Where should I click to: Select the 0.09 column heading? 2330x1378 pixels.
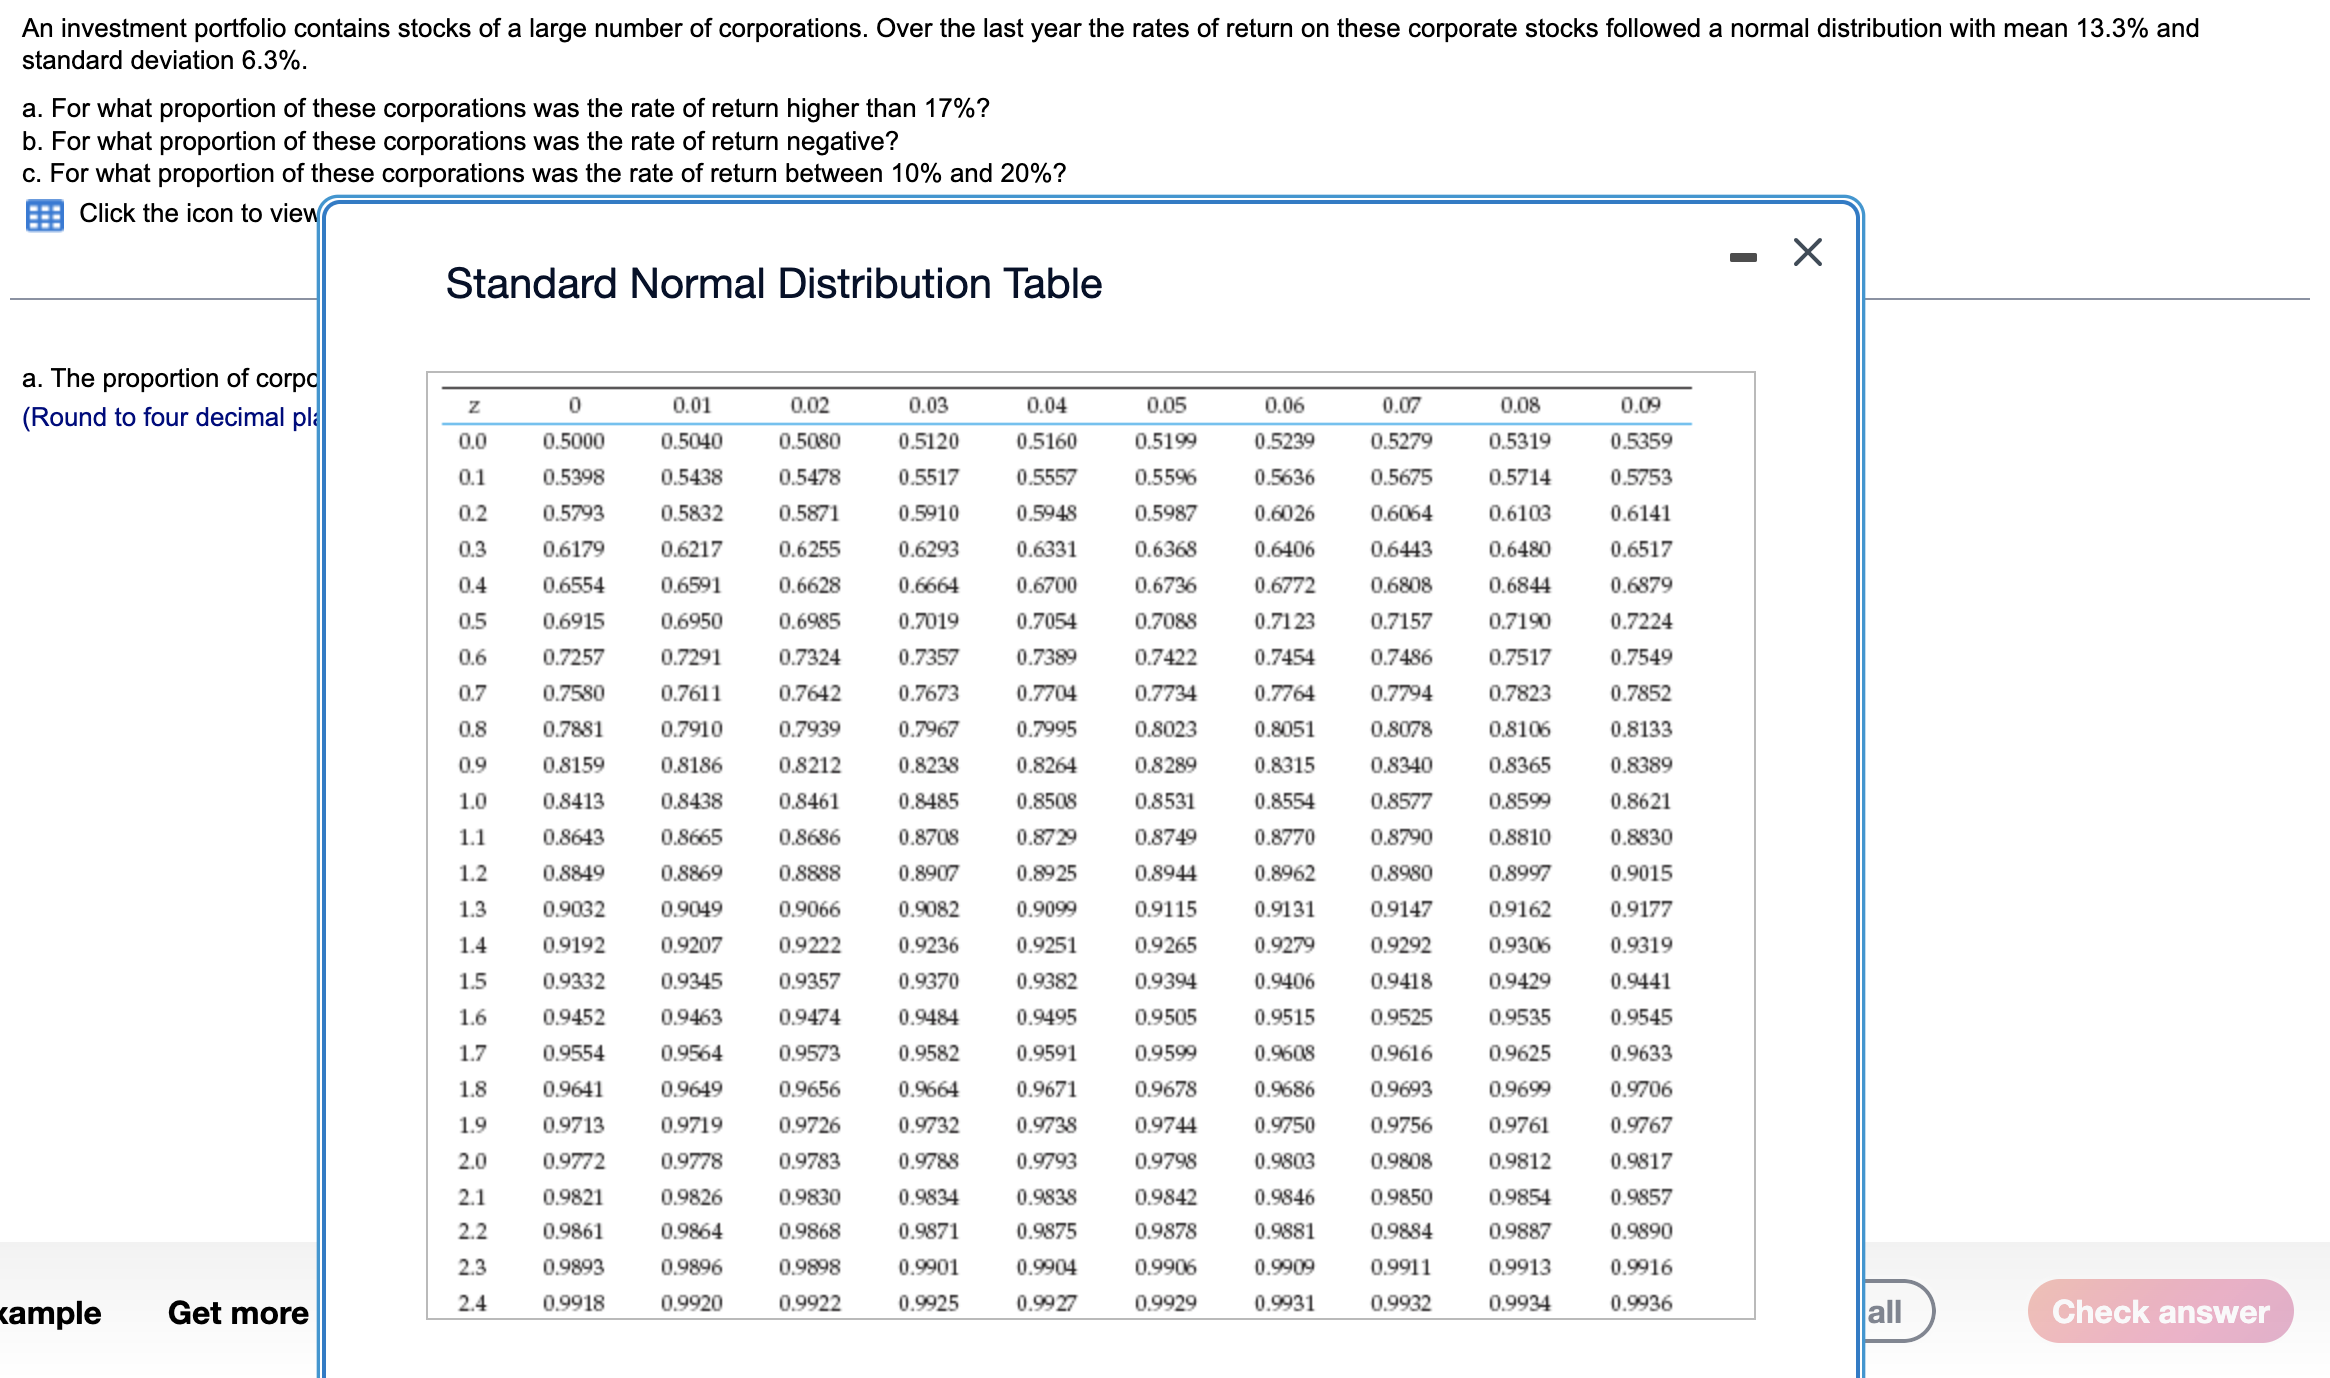(x=1639, y=404)
